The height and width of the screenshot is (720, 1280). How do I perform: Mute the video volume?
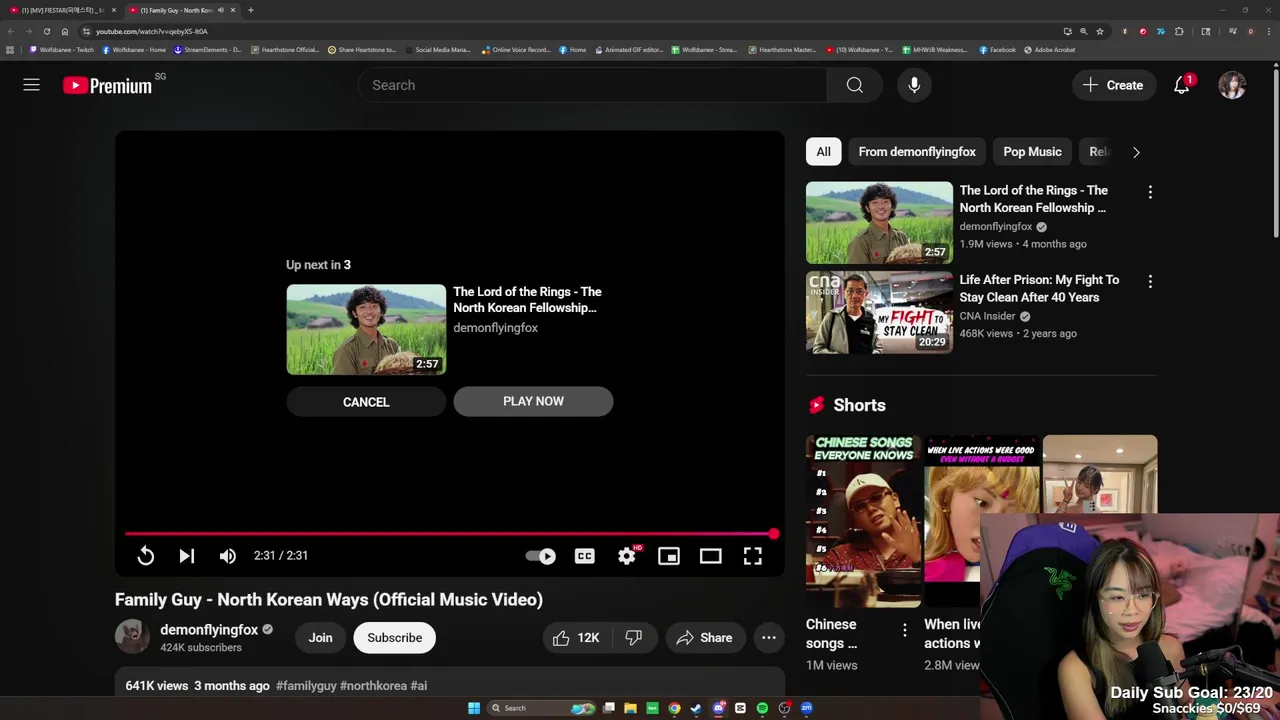(228, 556)
